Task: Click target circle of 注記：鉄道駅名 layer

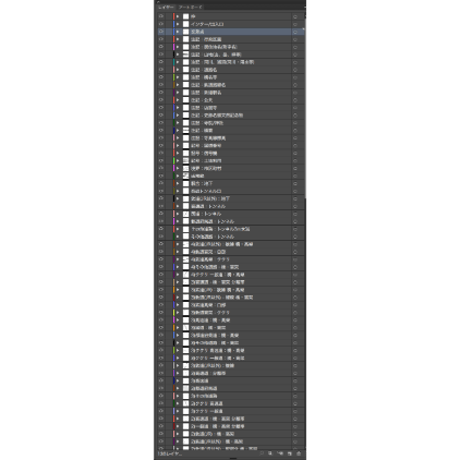Action: (x=295, y=92)
